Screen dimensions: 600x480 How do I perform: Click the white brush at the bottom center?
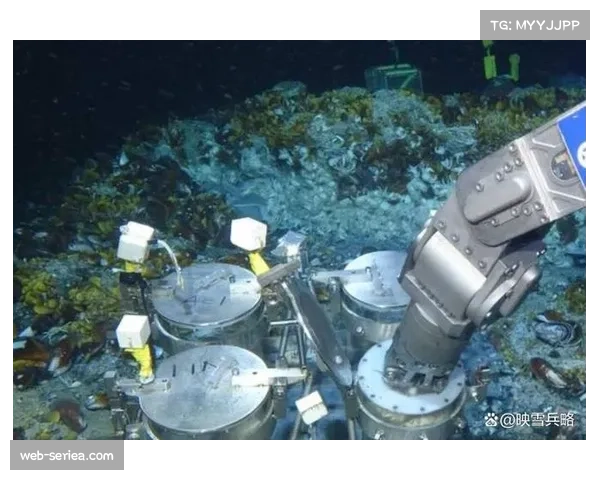(x=311, y=406)
